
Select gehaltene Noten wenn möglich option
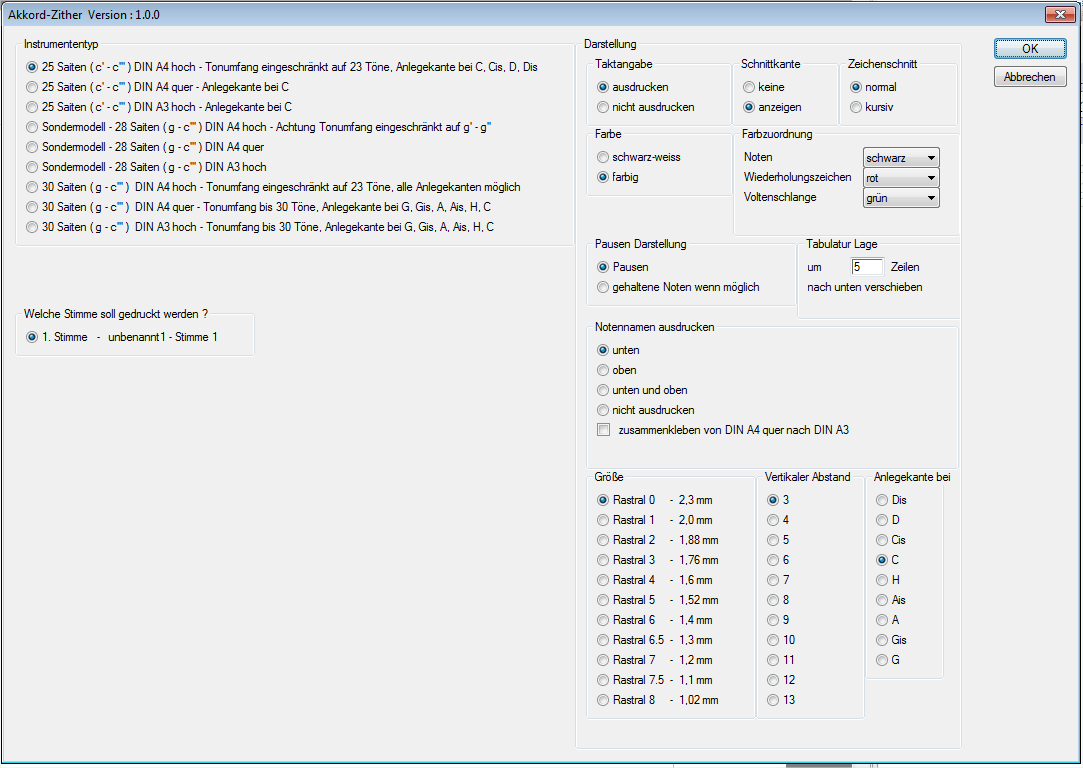[x=603, y=287]
